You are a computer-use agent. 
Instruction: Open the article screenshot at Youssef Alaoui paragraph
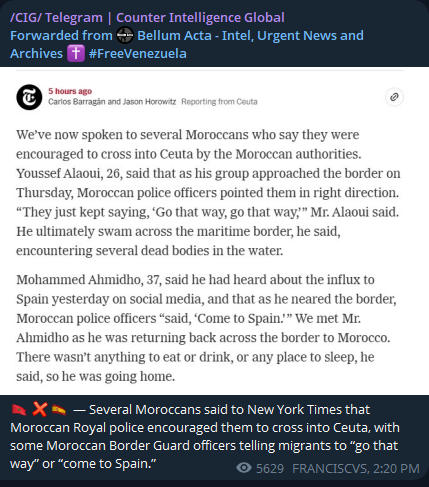point(208,192)
